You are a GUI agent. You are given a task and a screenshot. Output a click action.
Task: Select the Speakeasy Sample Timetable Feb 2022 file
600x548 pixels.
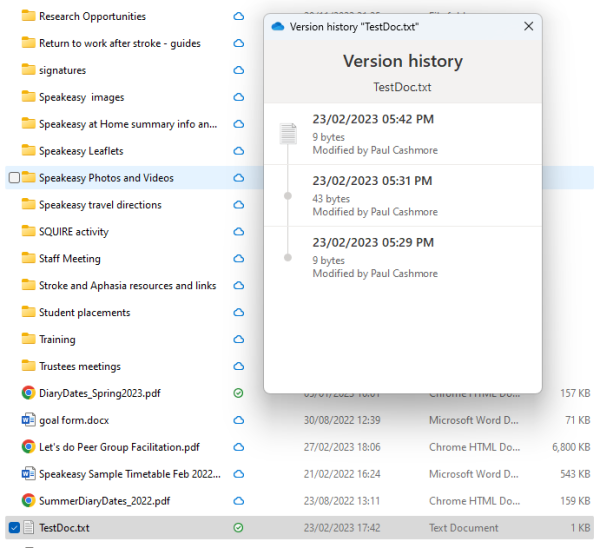(x=130, y=474)
